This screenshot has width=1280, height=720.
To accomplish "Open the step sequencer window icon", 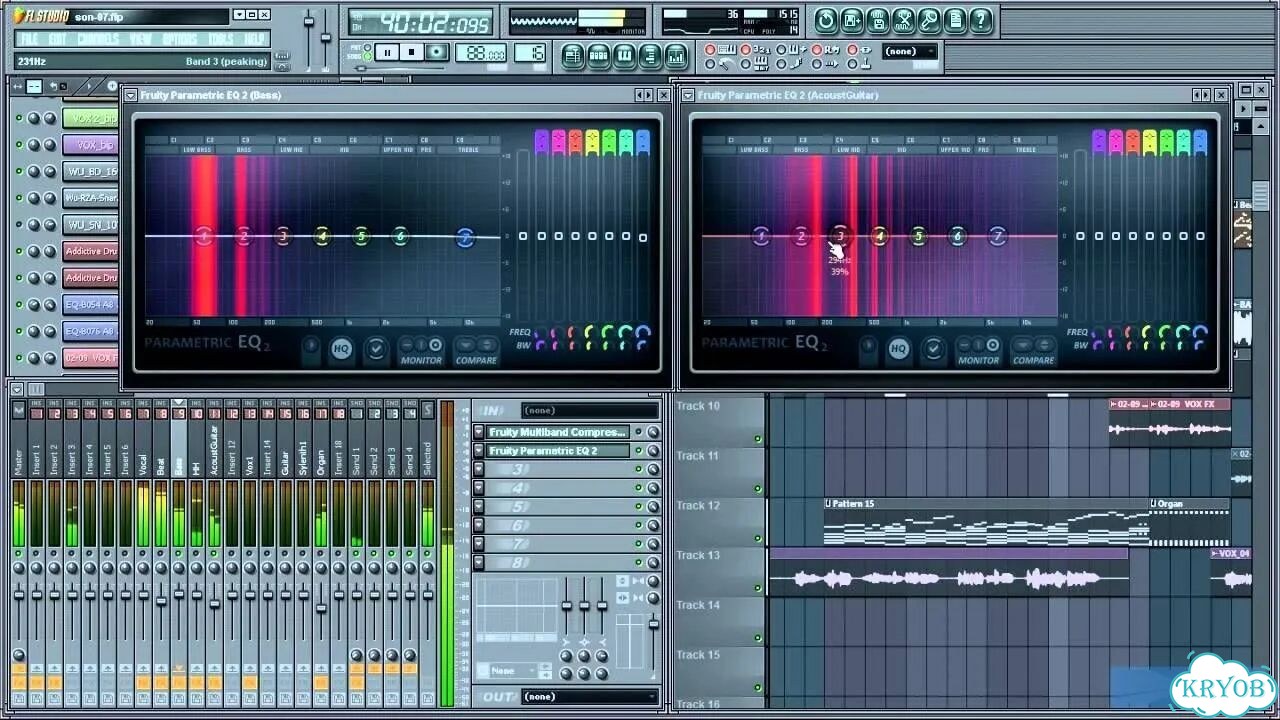I will (599, 56).
